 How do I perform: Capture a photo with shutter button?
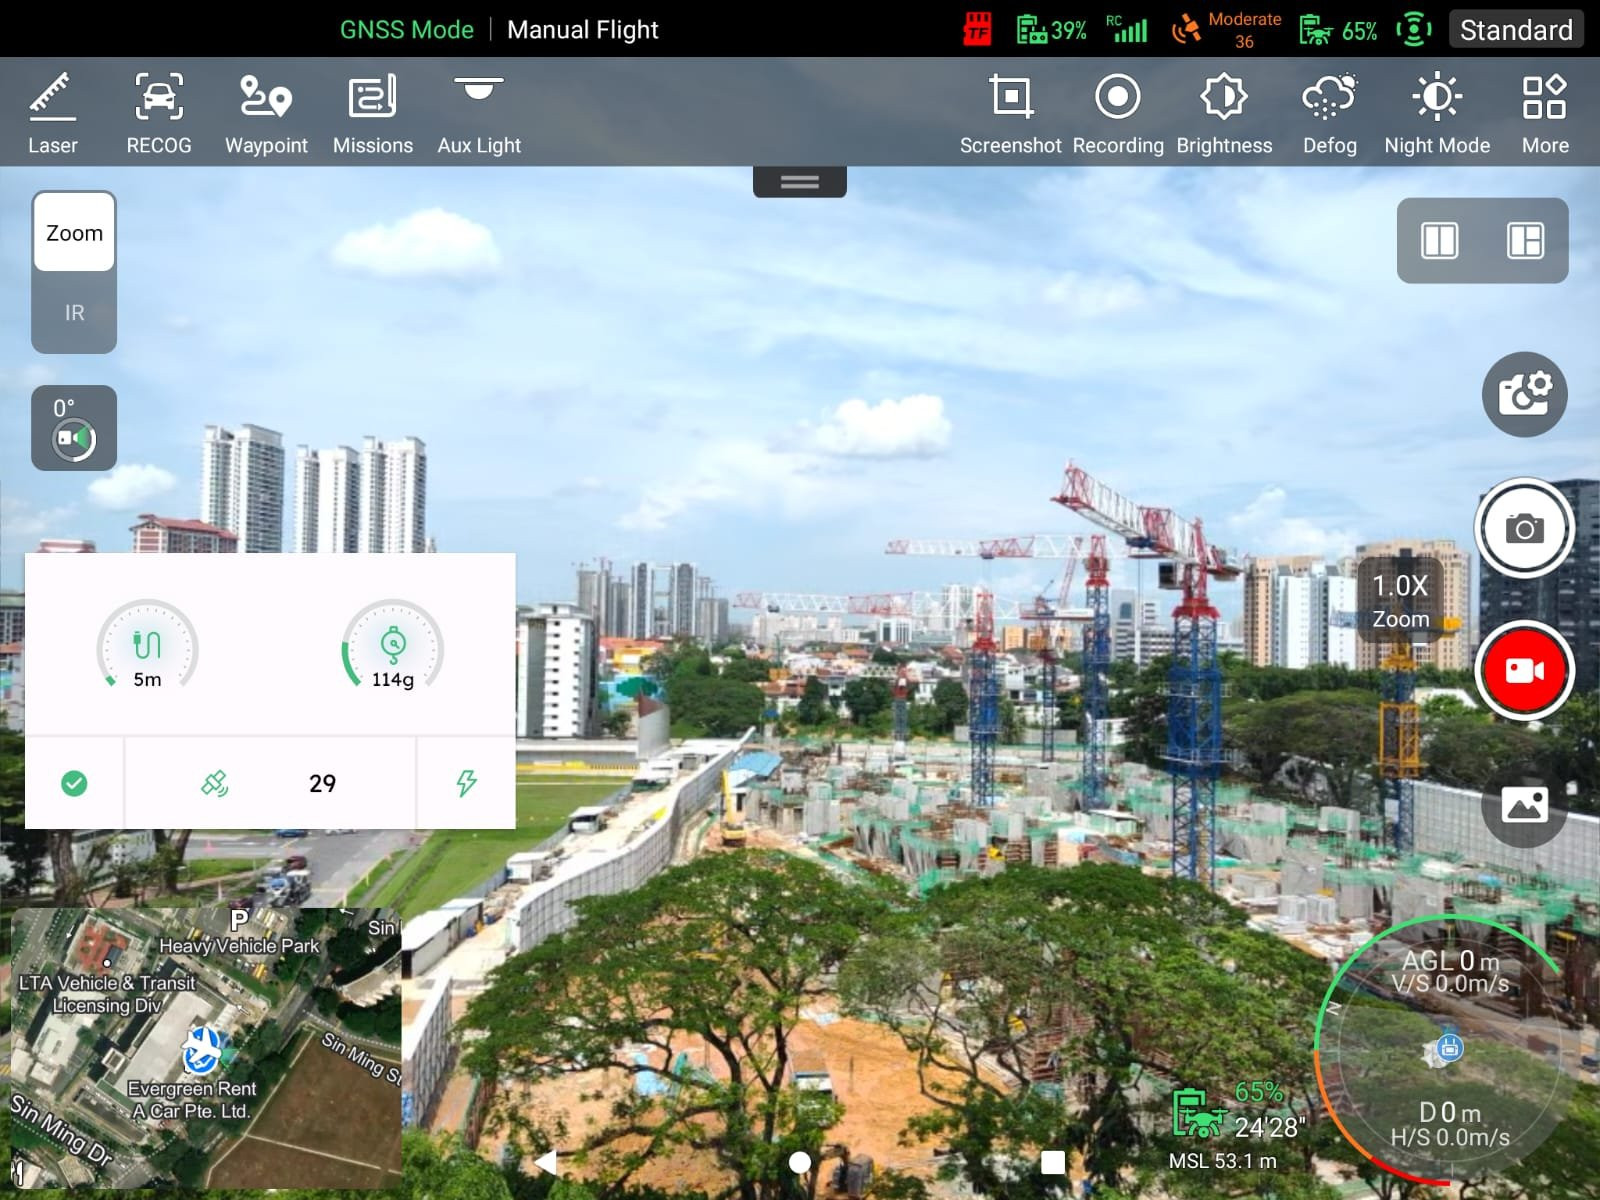pyautogui.click(x=1524, y=528)
